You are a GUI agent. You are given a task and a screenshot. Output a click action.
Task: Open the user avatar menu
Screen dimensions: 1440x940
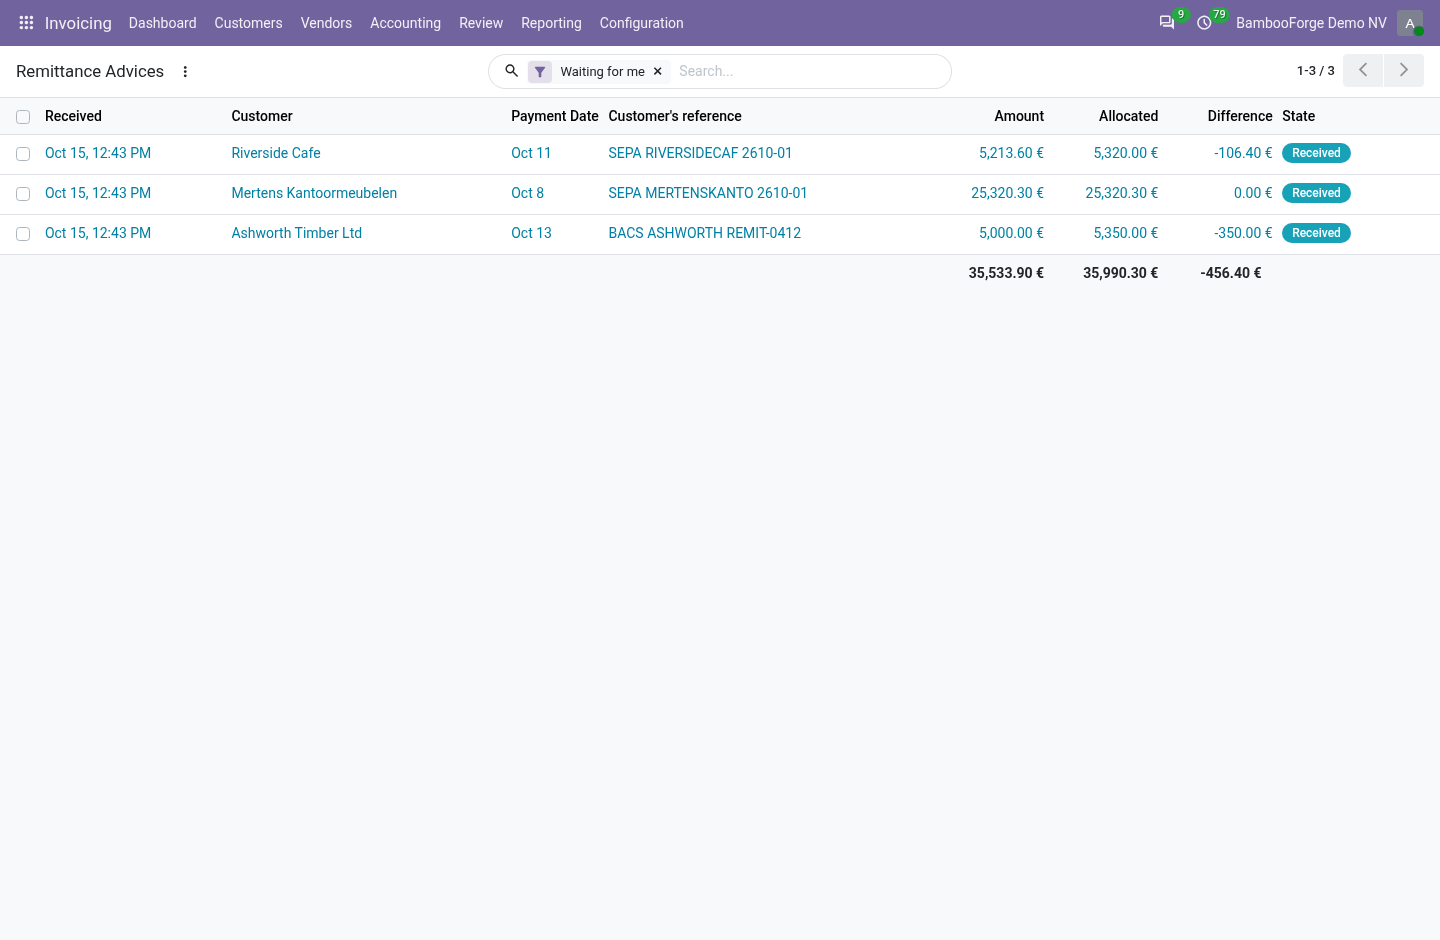[x=1410, y=22]
